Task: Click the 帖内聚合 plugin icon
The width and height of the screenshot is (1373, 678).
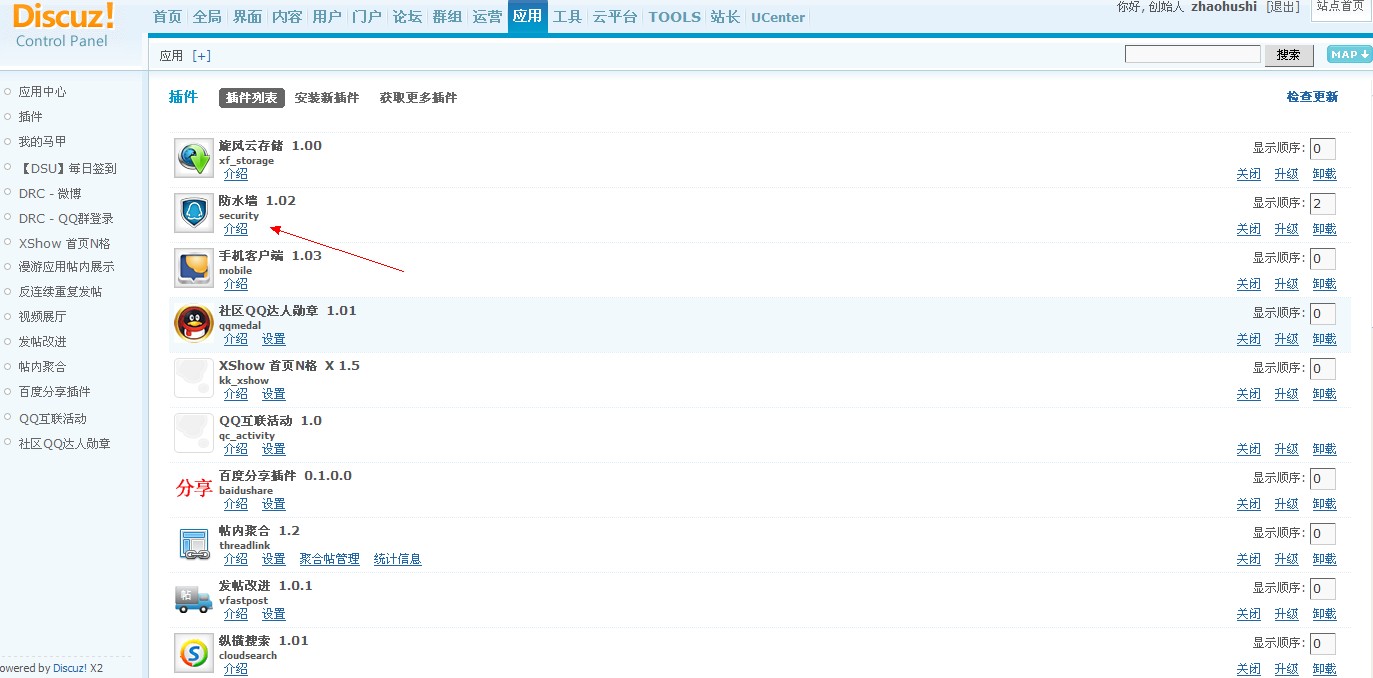Action: (x=194, y=544)
